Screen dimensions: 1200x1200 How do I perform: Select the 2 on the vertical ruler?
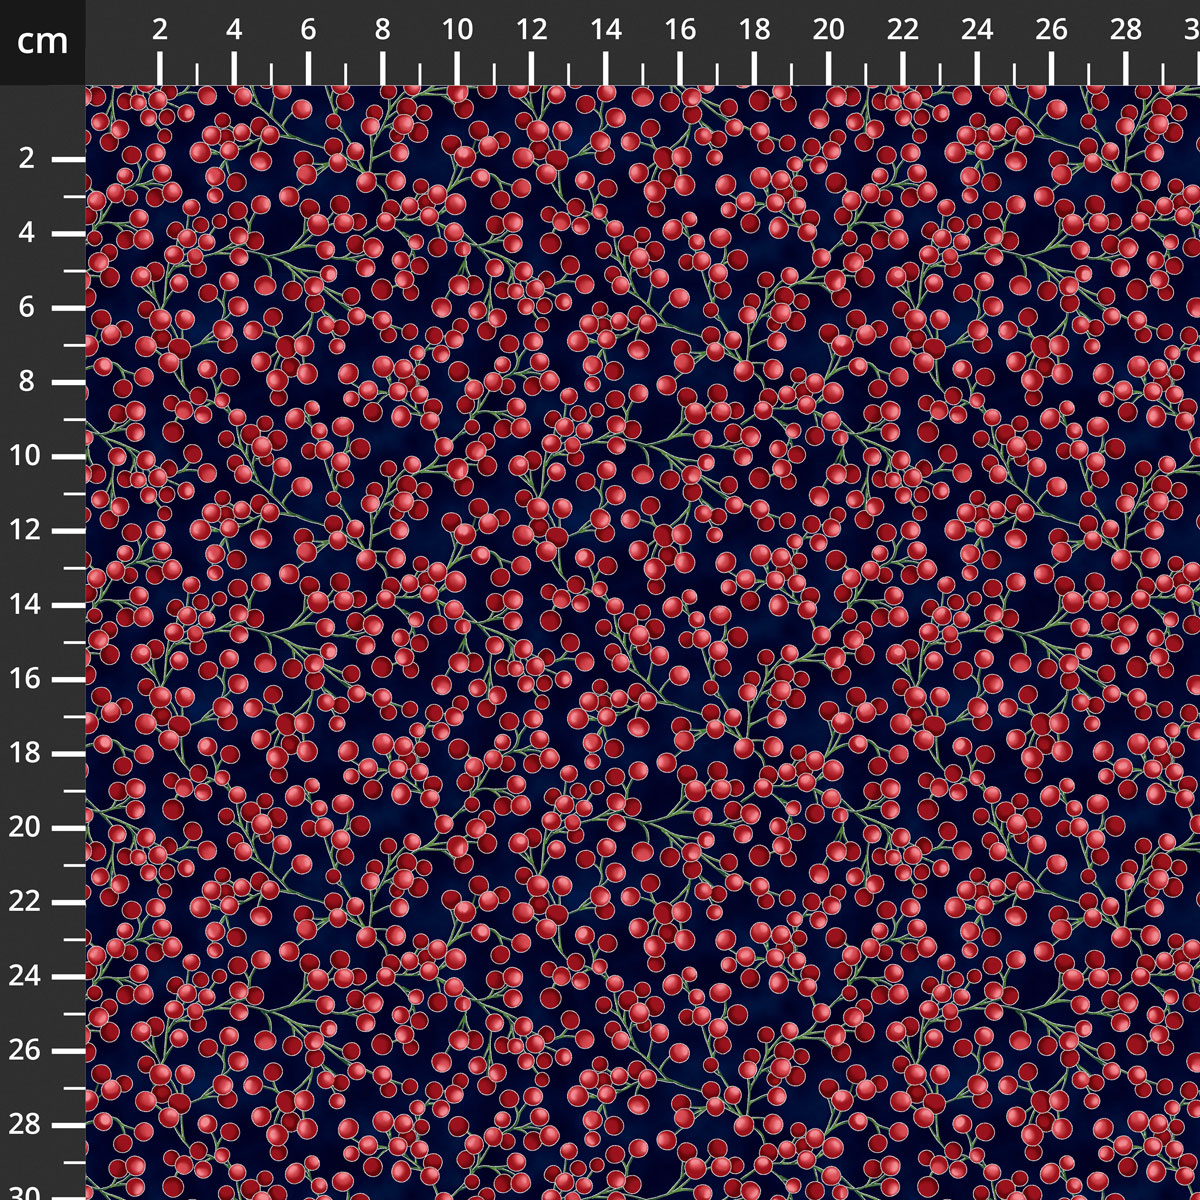point(26,159)
